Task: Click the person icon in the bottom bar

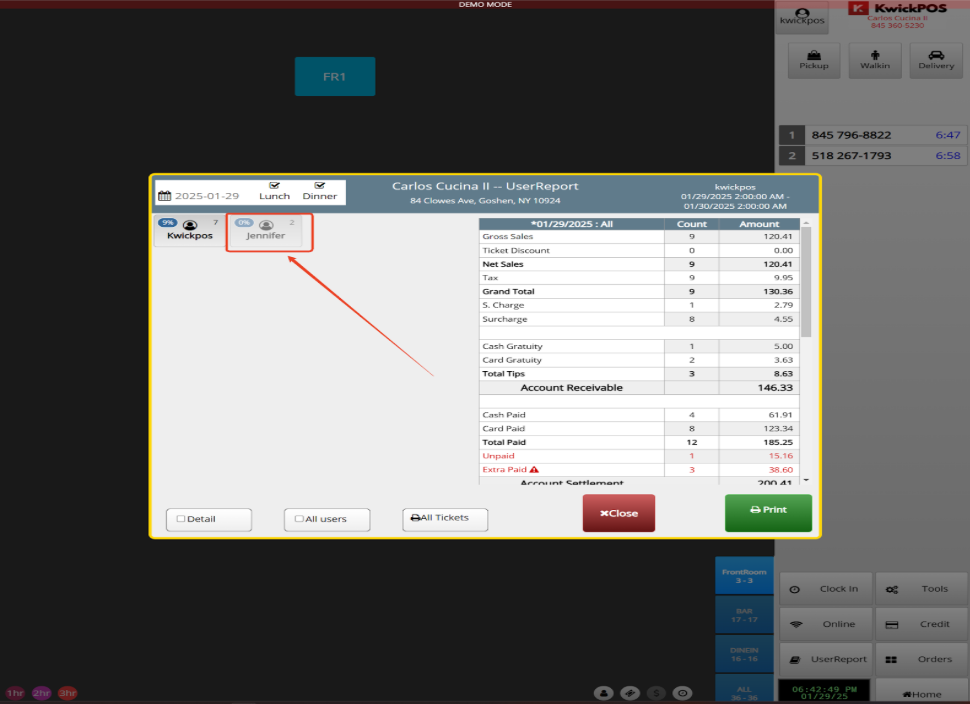Action: 604,693
